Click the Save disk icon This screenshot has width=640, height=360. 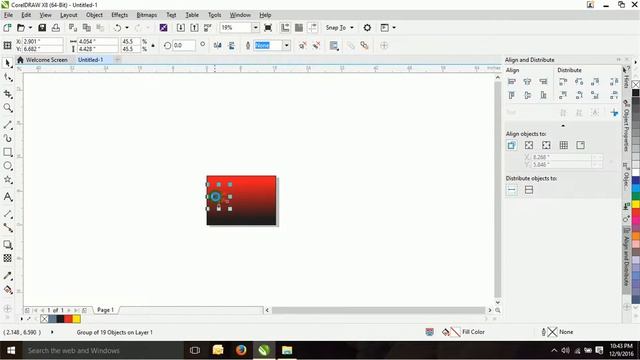click(x=42, y=28)
